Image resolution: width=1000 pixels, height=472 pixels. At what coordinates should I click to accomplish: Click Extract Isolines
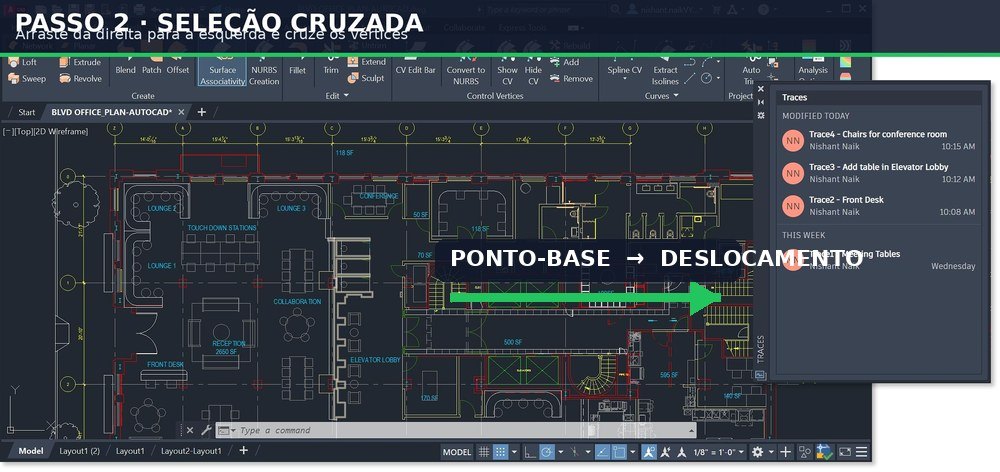click(x=665, y=73)
